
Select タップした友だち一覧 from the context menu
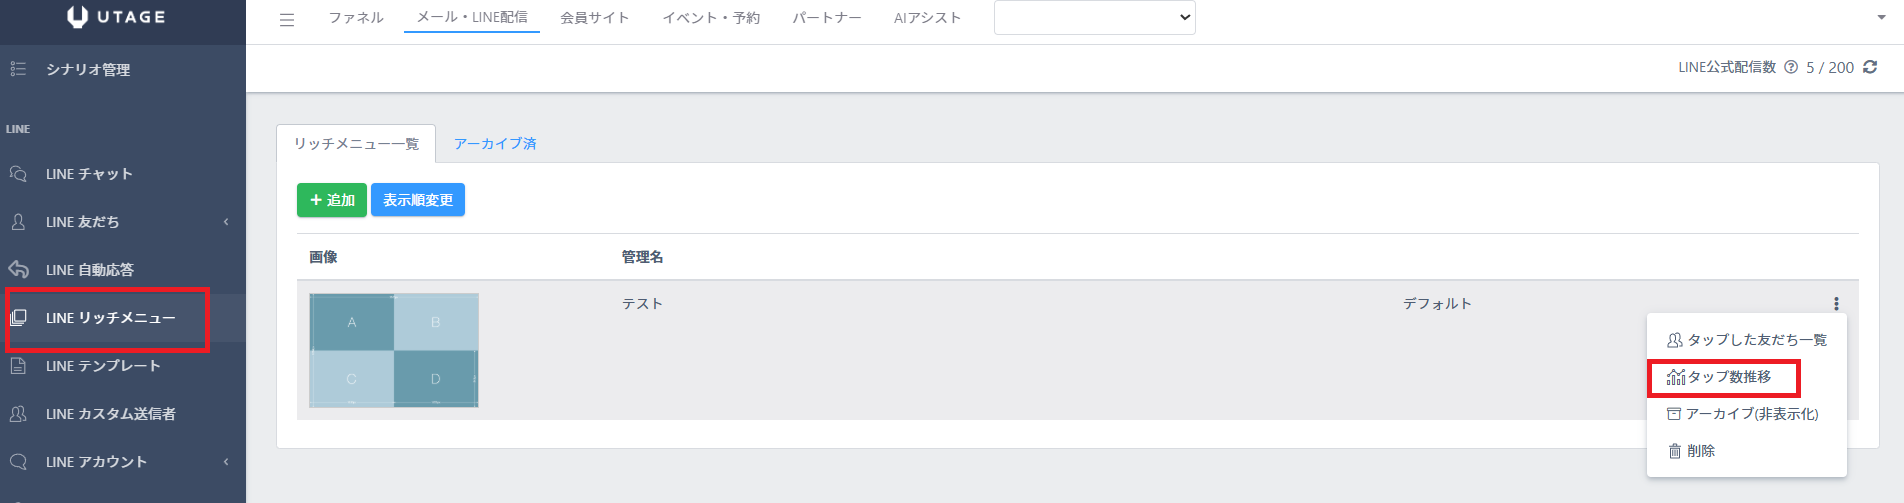pyautogui.click(x=1747, y=340)
